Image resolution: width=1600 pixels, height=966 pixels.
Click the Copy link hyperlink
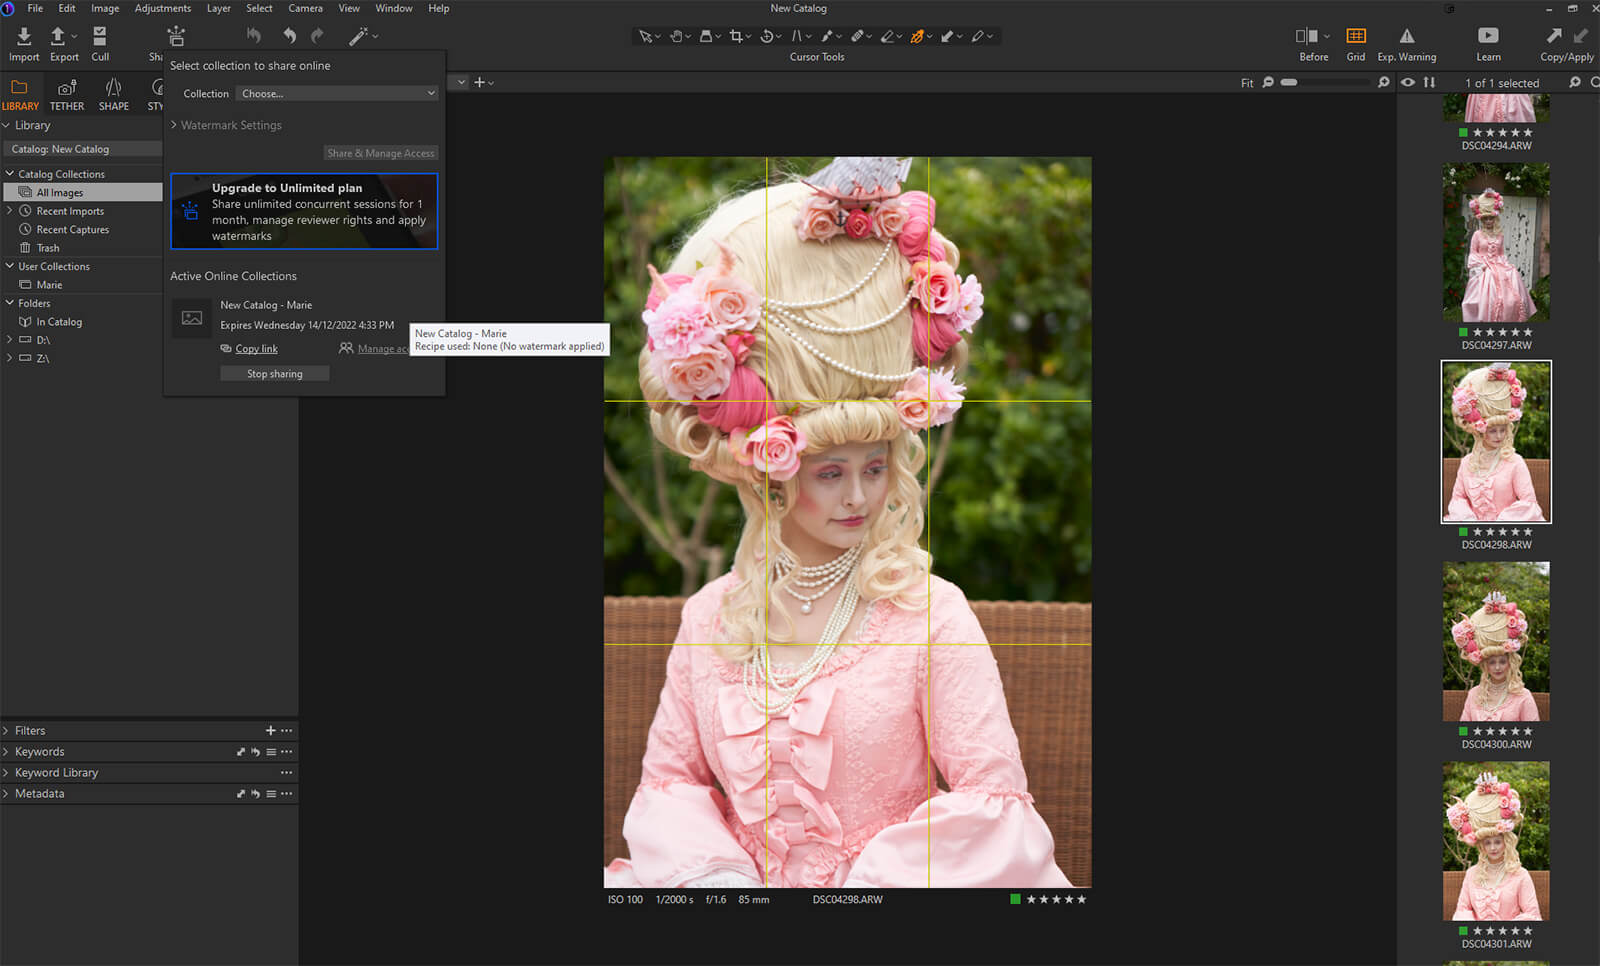point(256,349)
